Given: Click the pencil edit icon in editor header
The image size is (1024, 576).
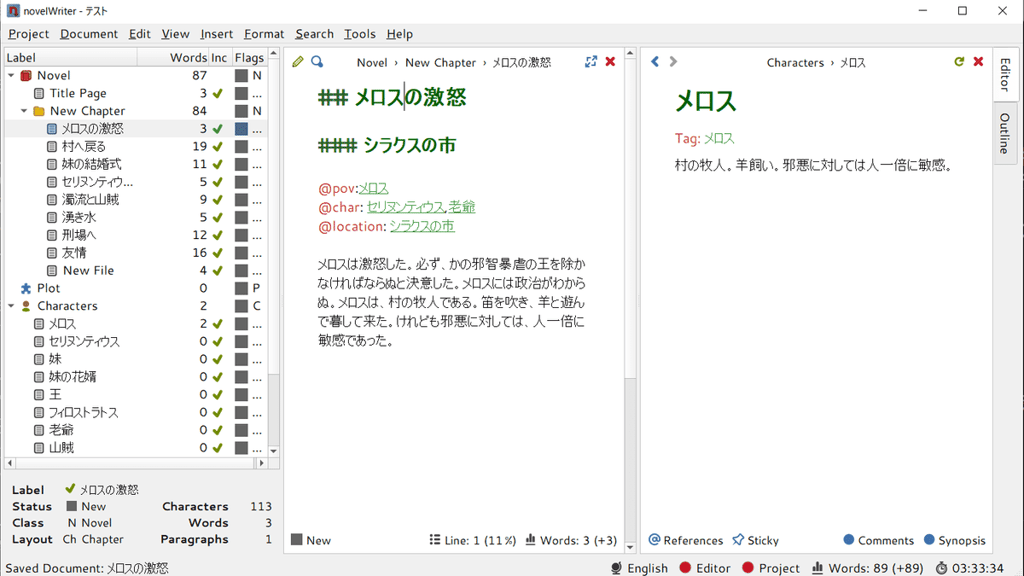Looking at the screenshot, I should pos(298,61).
